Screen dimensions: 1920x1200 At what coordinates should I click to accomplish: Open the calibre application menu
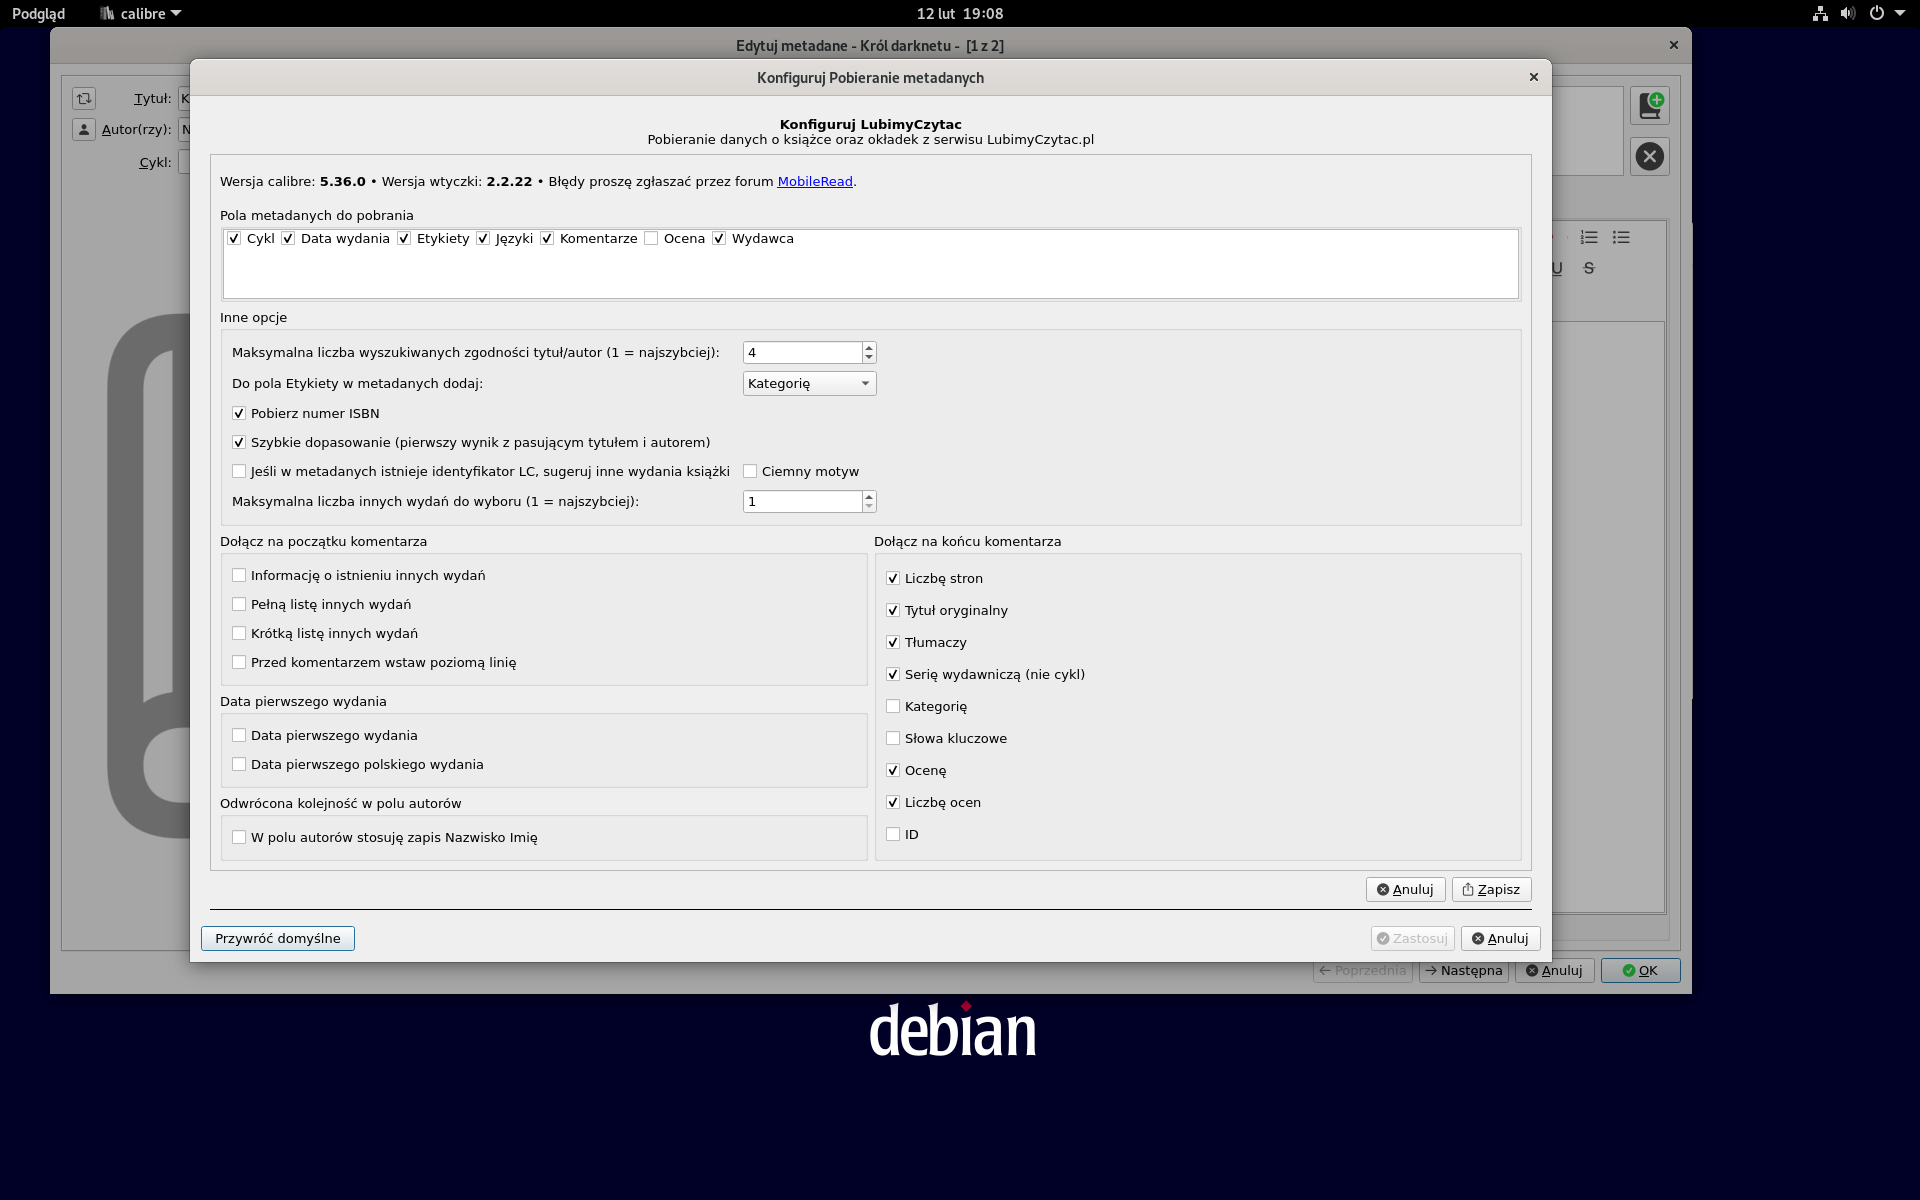[x=141, y=13]
